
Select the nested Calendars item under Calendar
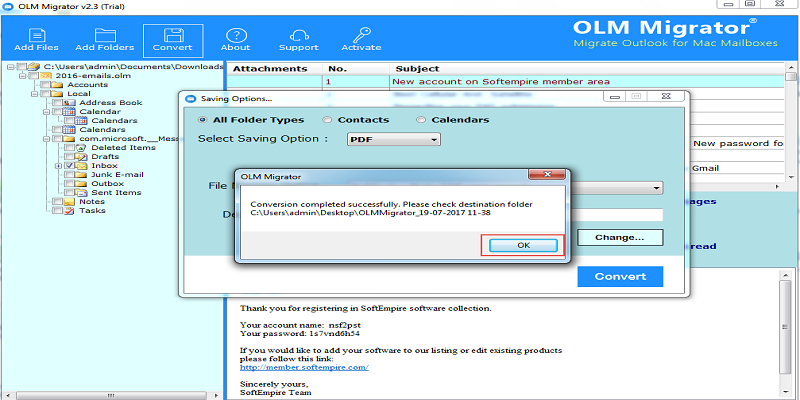114,121
